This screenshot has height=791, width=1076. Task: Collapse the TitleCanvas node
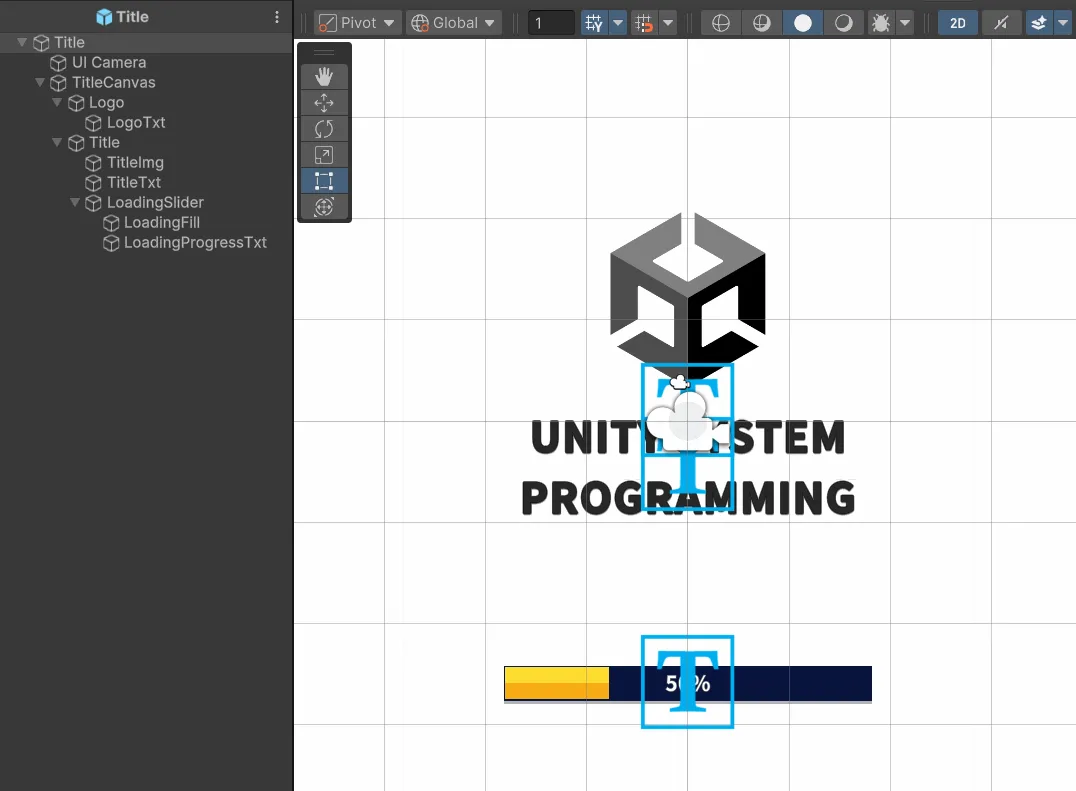point(40,82)
